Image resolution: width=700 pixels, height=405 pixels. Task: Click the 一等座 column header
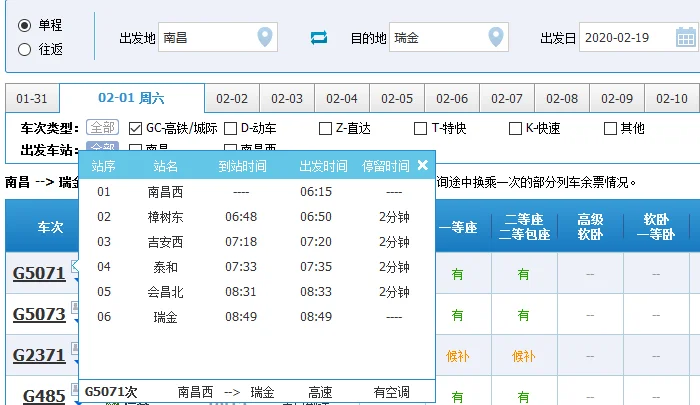tap(458, 227)
